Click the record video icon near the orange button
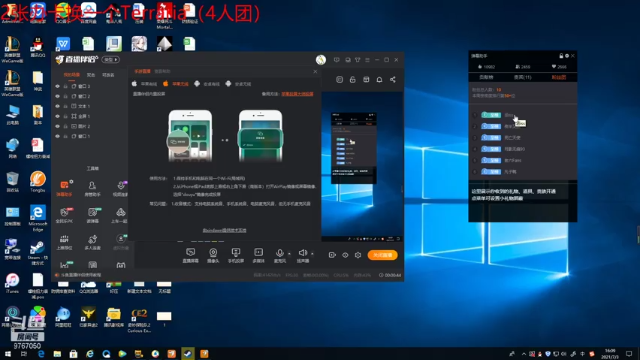This screenshot has height=360, width=640. tap(332, 255)
